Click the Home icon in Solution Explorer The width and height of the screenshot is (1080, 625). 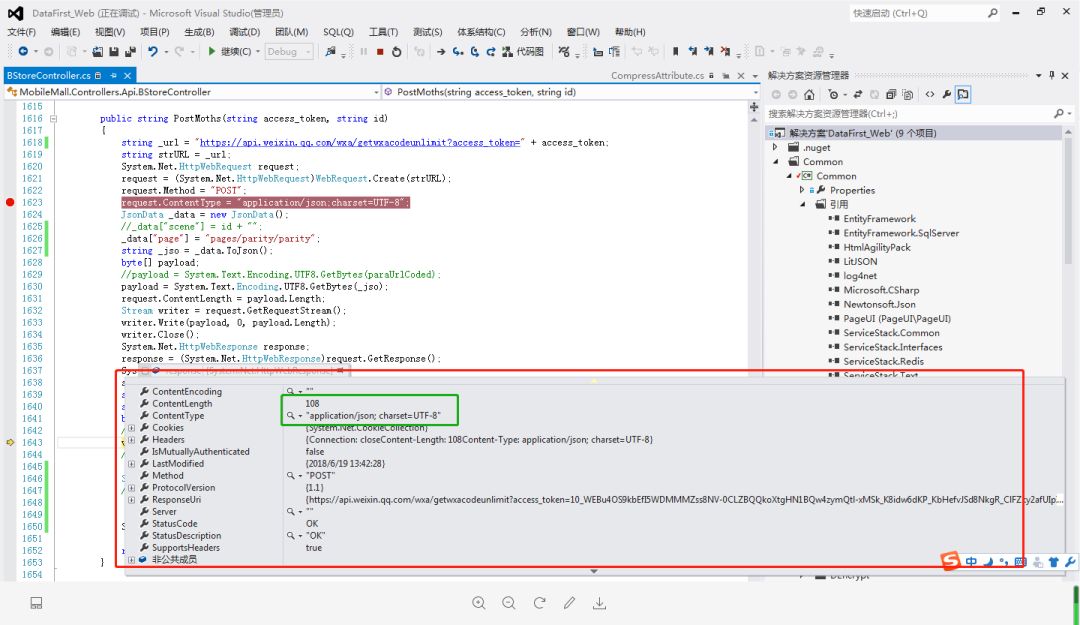(809, 94)
